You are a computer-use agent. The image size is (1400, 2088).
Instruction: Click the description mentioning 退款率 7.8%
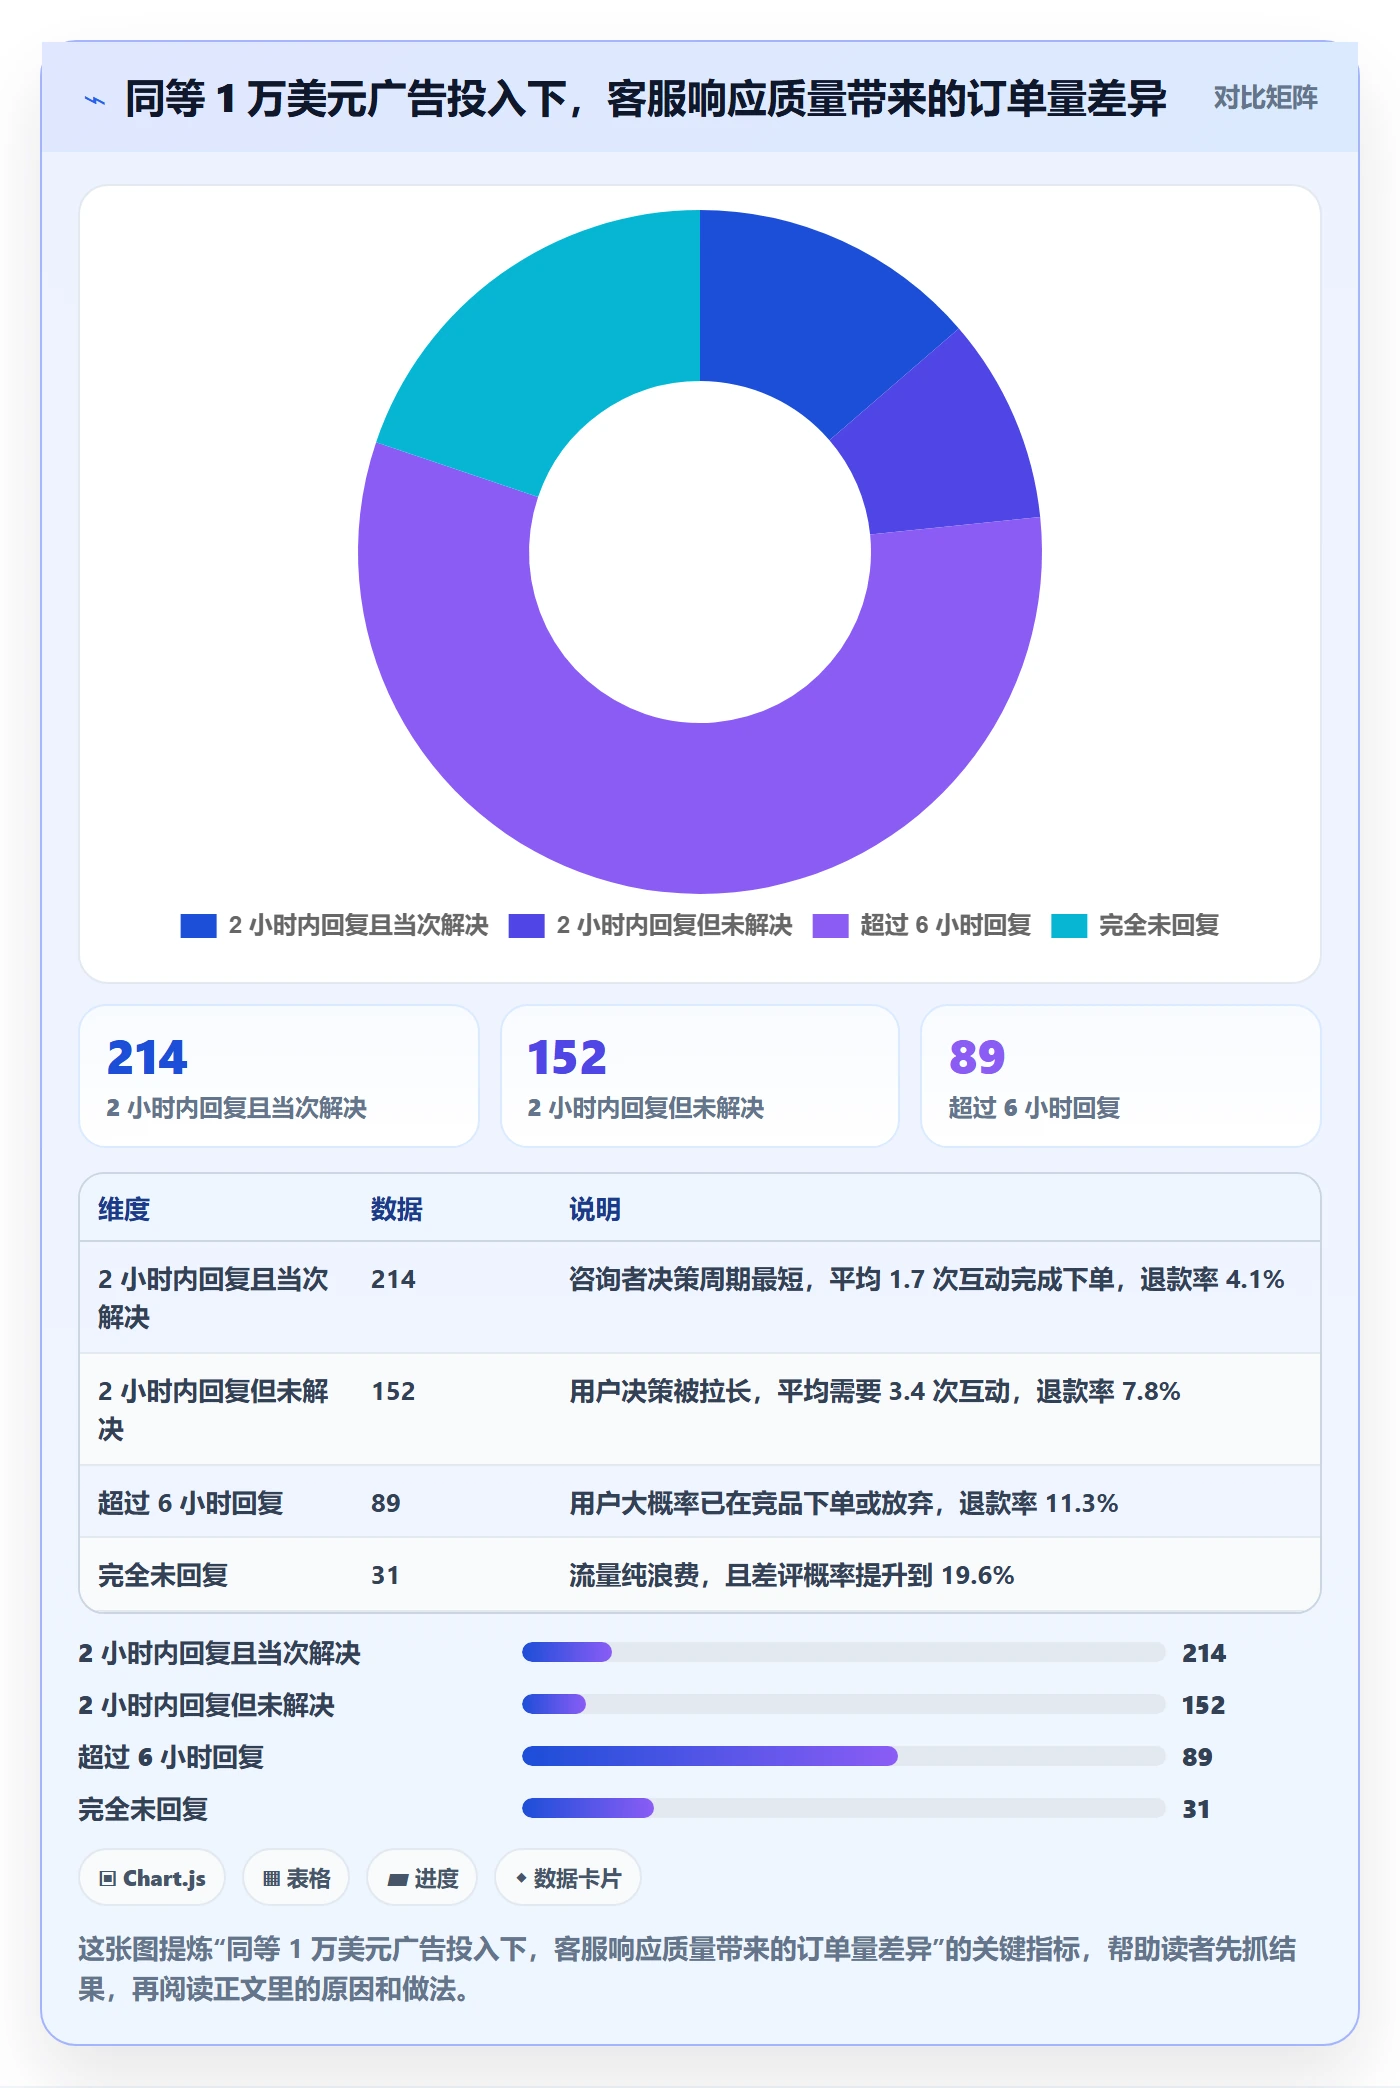875,1392
